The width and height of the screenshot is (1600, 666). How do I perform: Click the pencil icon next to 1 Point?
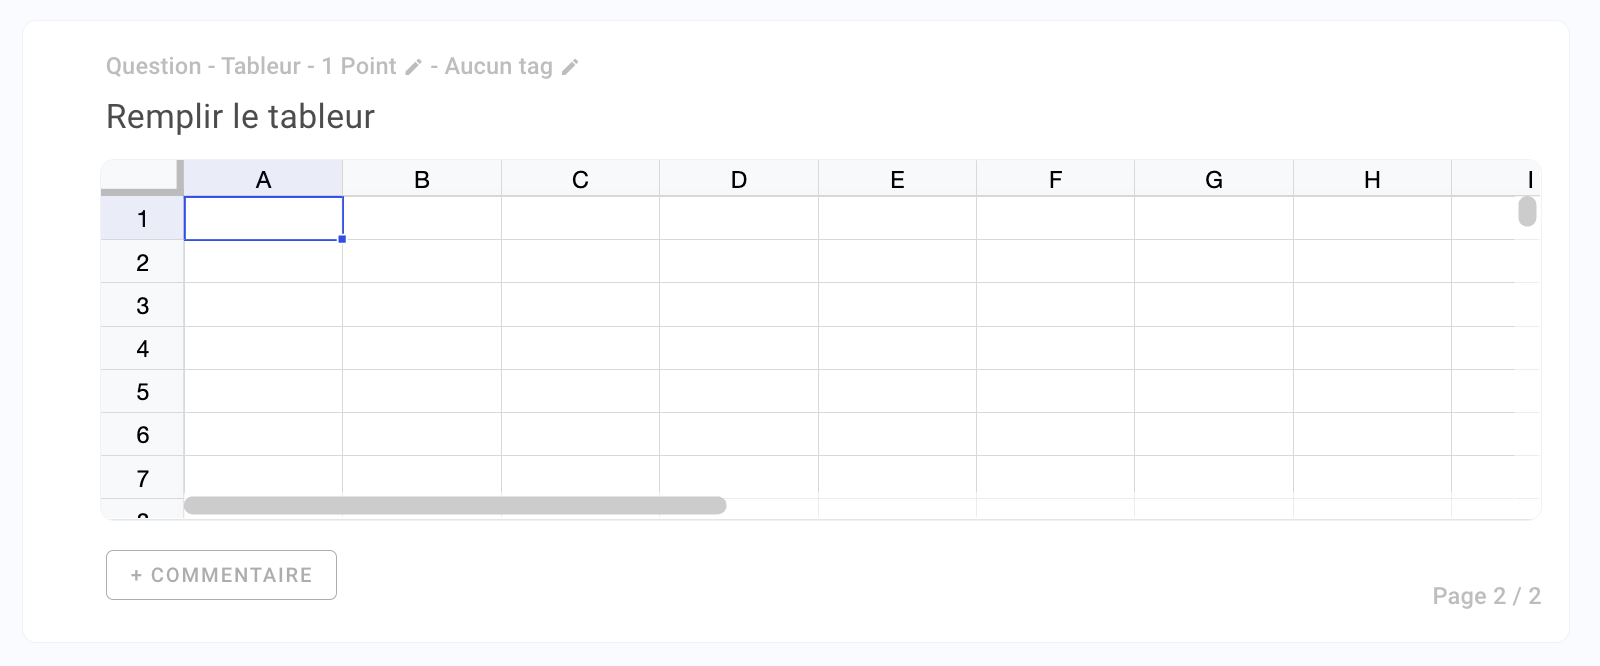[x=414, y=67]
